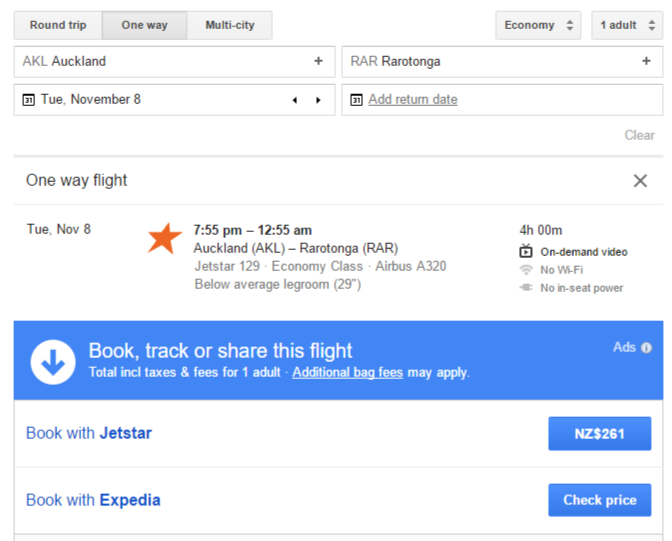This screenshot has height=541, width=672.
Task: Click the calendar icon beside Add return date
Action: click(357, 100)
